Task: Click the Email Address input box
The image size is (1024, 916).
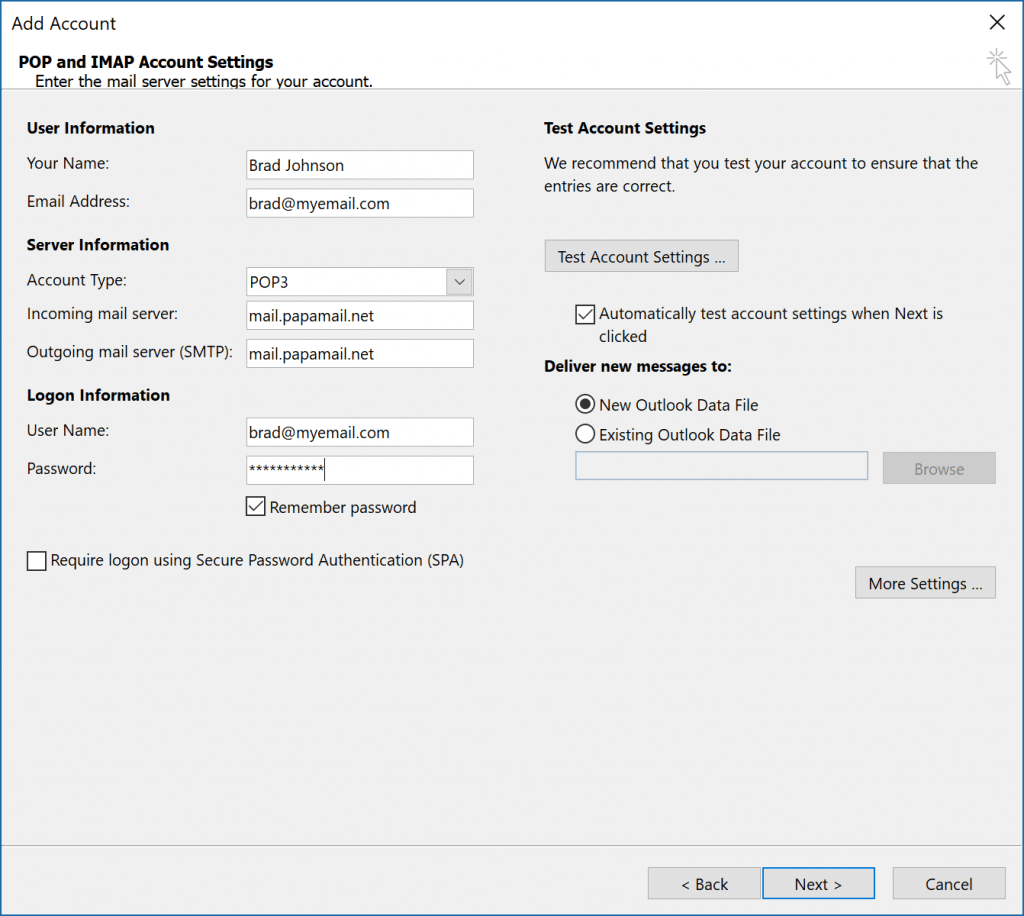Action: coord(359,202)
